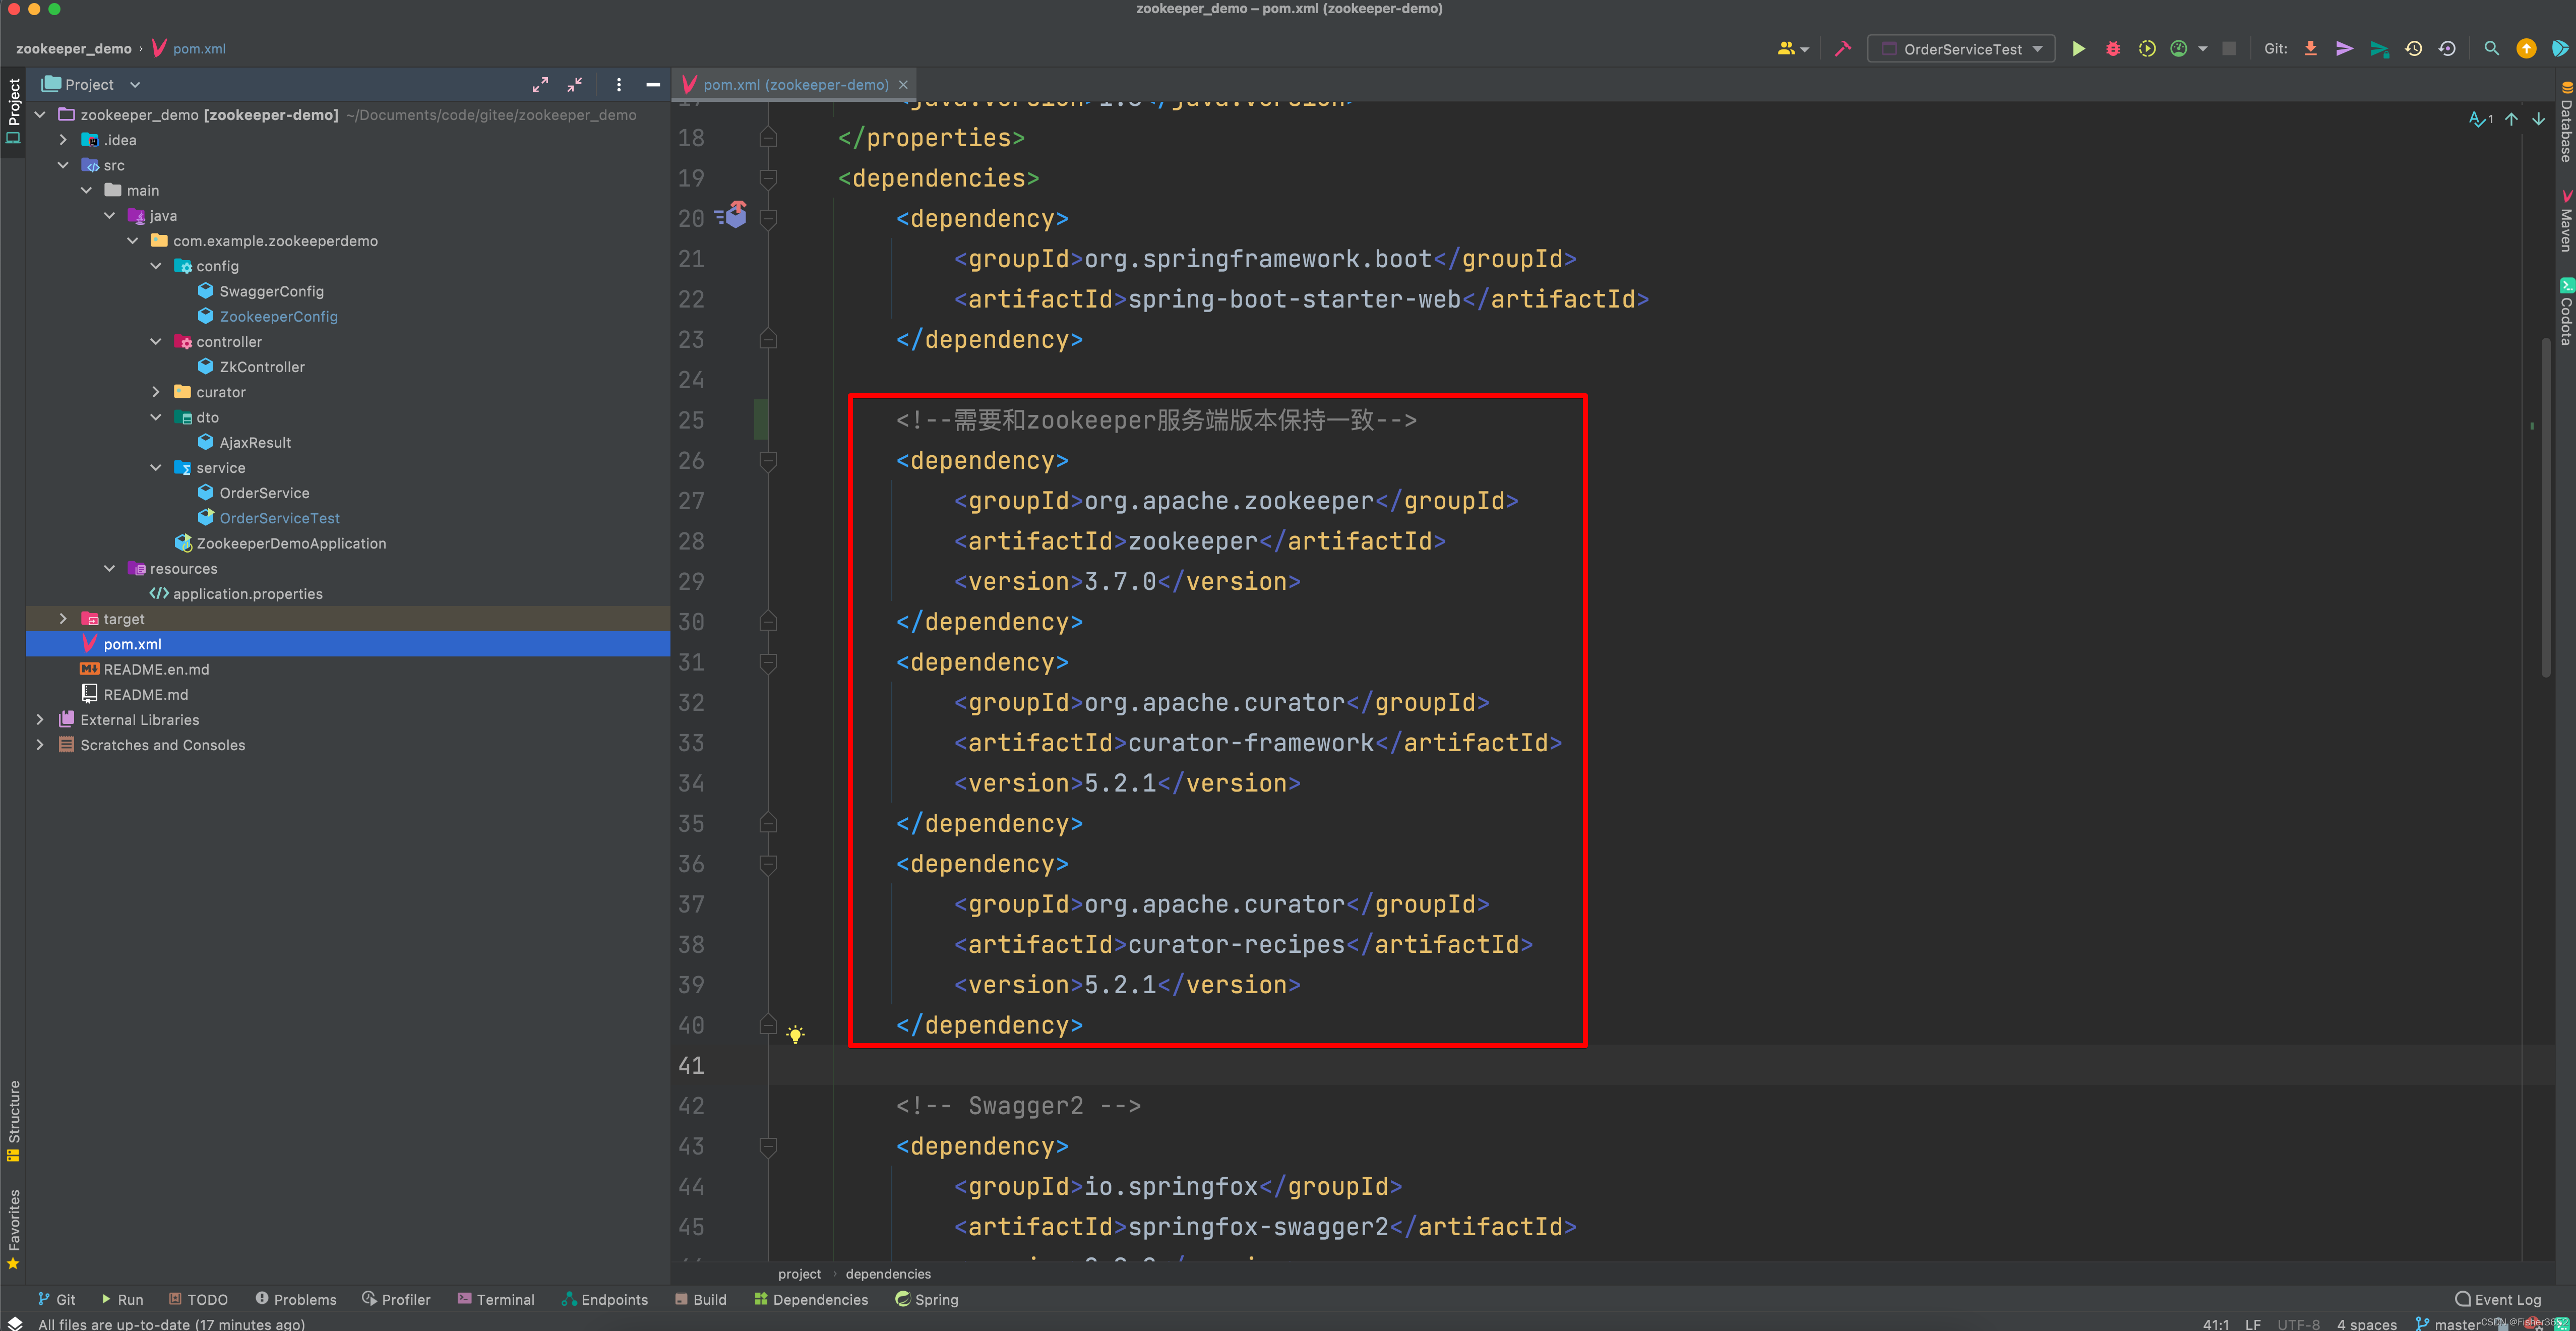Open Project panel options three-dot menu

[619, 85]
